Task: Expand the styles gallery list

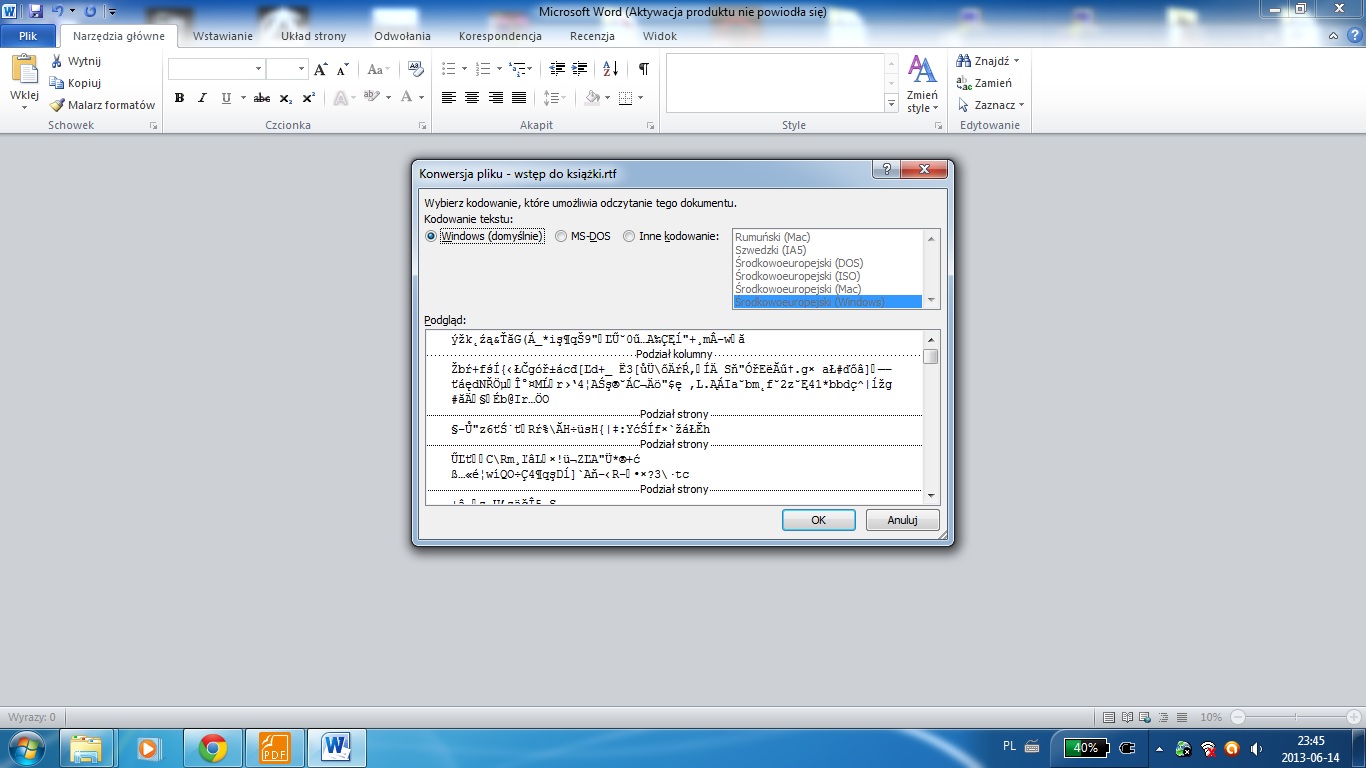Action: click(x=891, y=104)
